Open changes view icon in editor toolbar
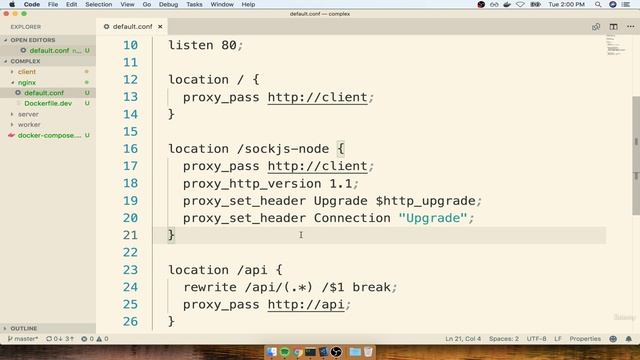The image size is (640, 360). tap(596, 27)
